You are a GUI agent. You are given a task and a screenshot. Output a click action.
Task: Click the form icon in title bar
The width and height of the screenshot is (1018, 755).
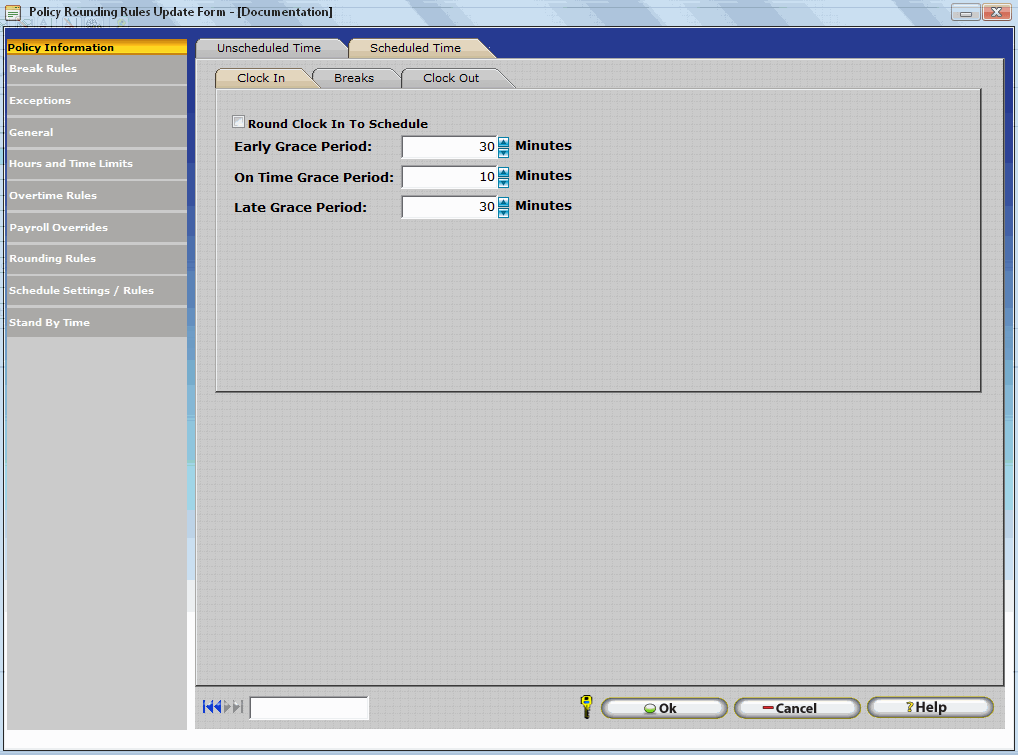(x=13, y=12)
